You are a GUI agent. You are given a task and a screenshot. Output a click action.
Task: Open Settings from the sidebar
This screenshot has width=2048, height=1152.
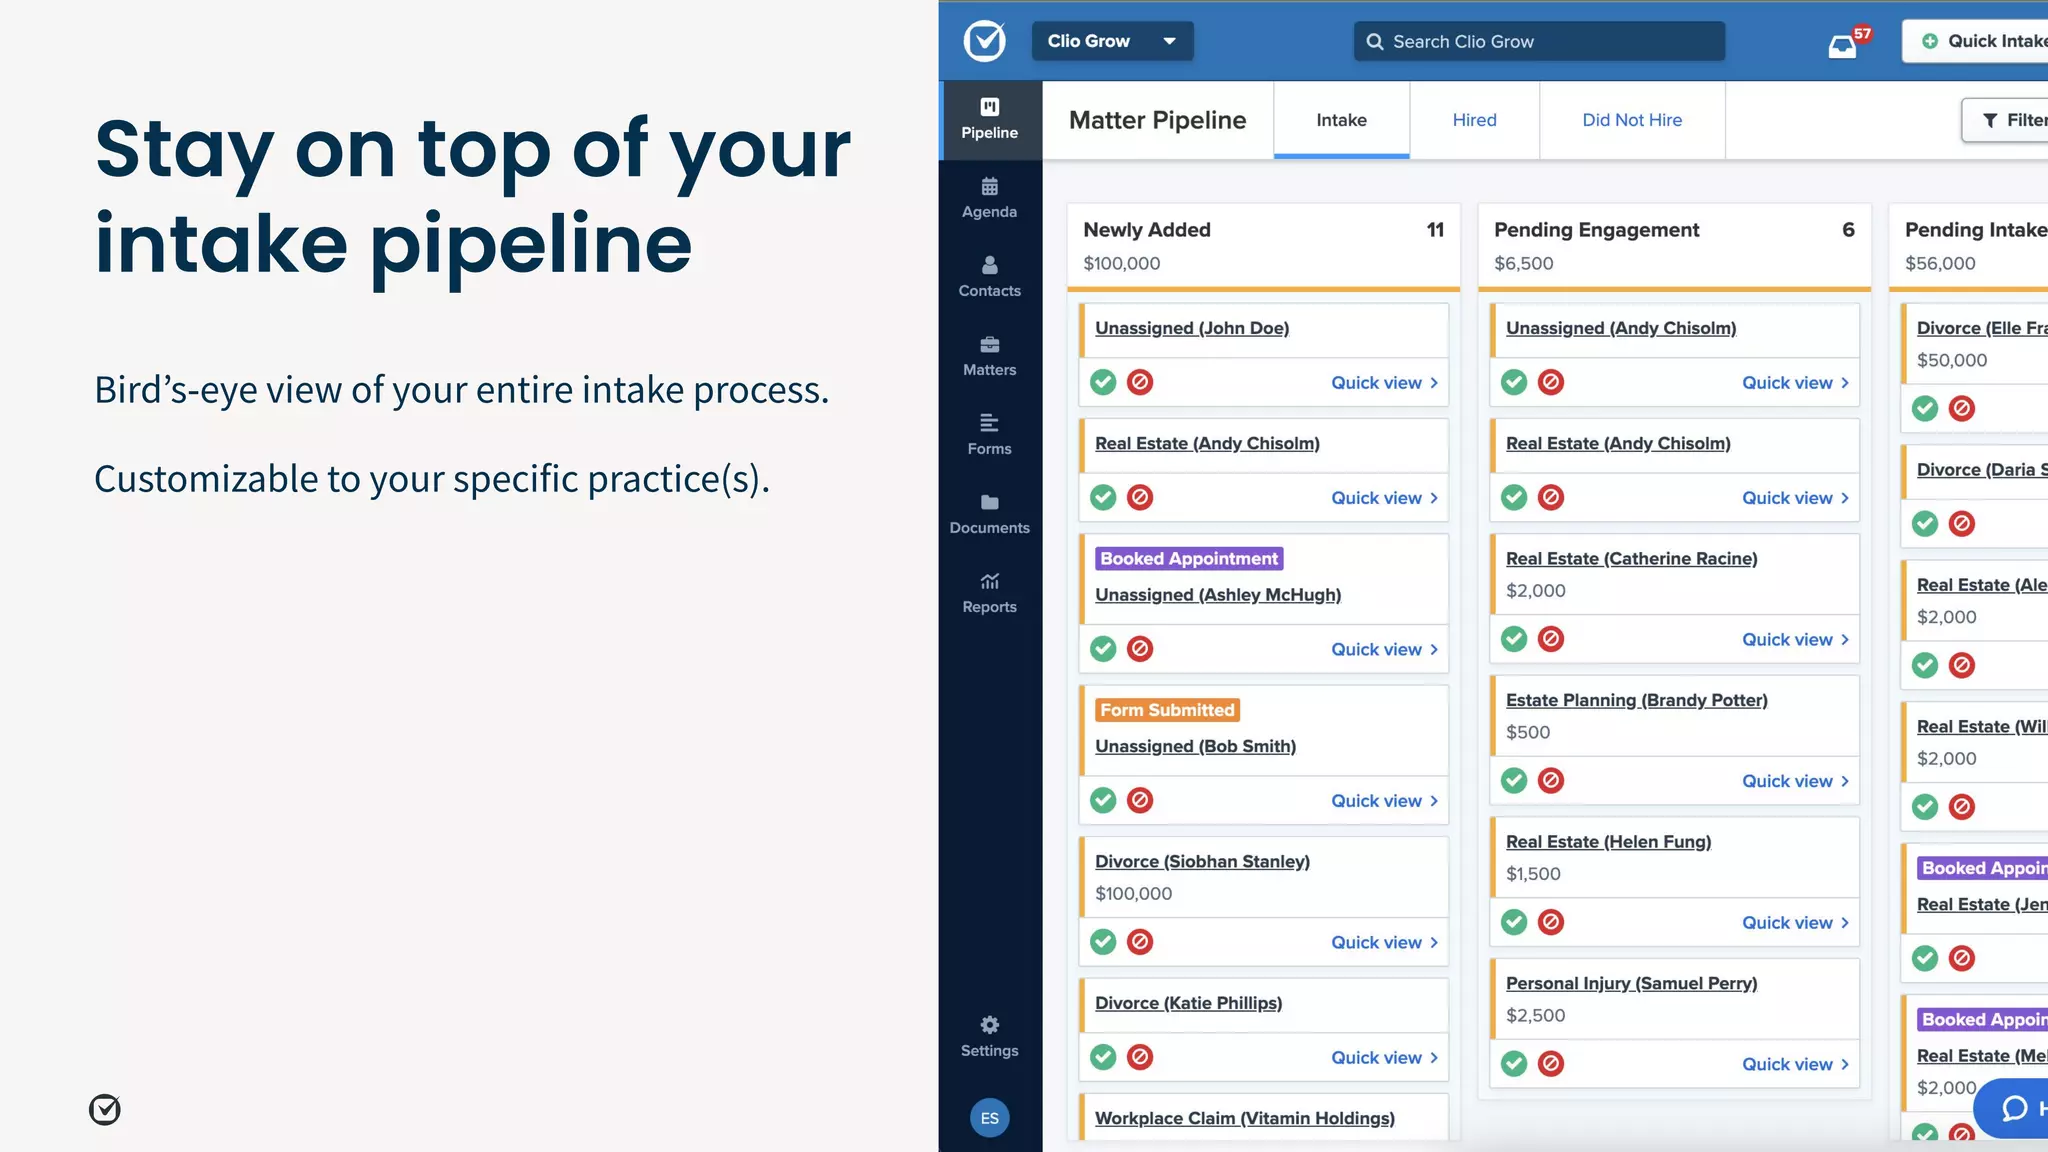pyautogui.click(x=990, y=1037)
